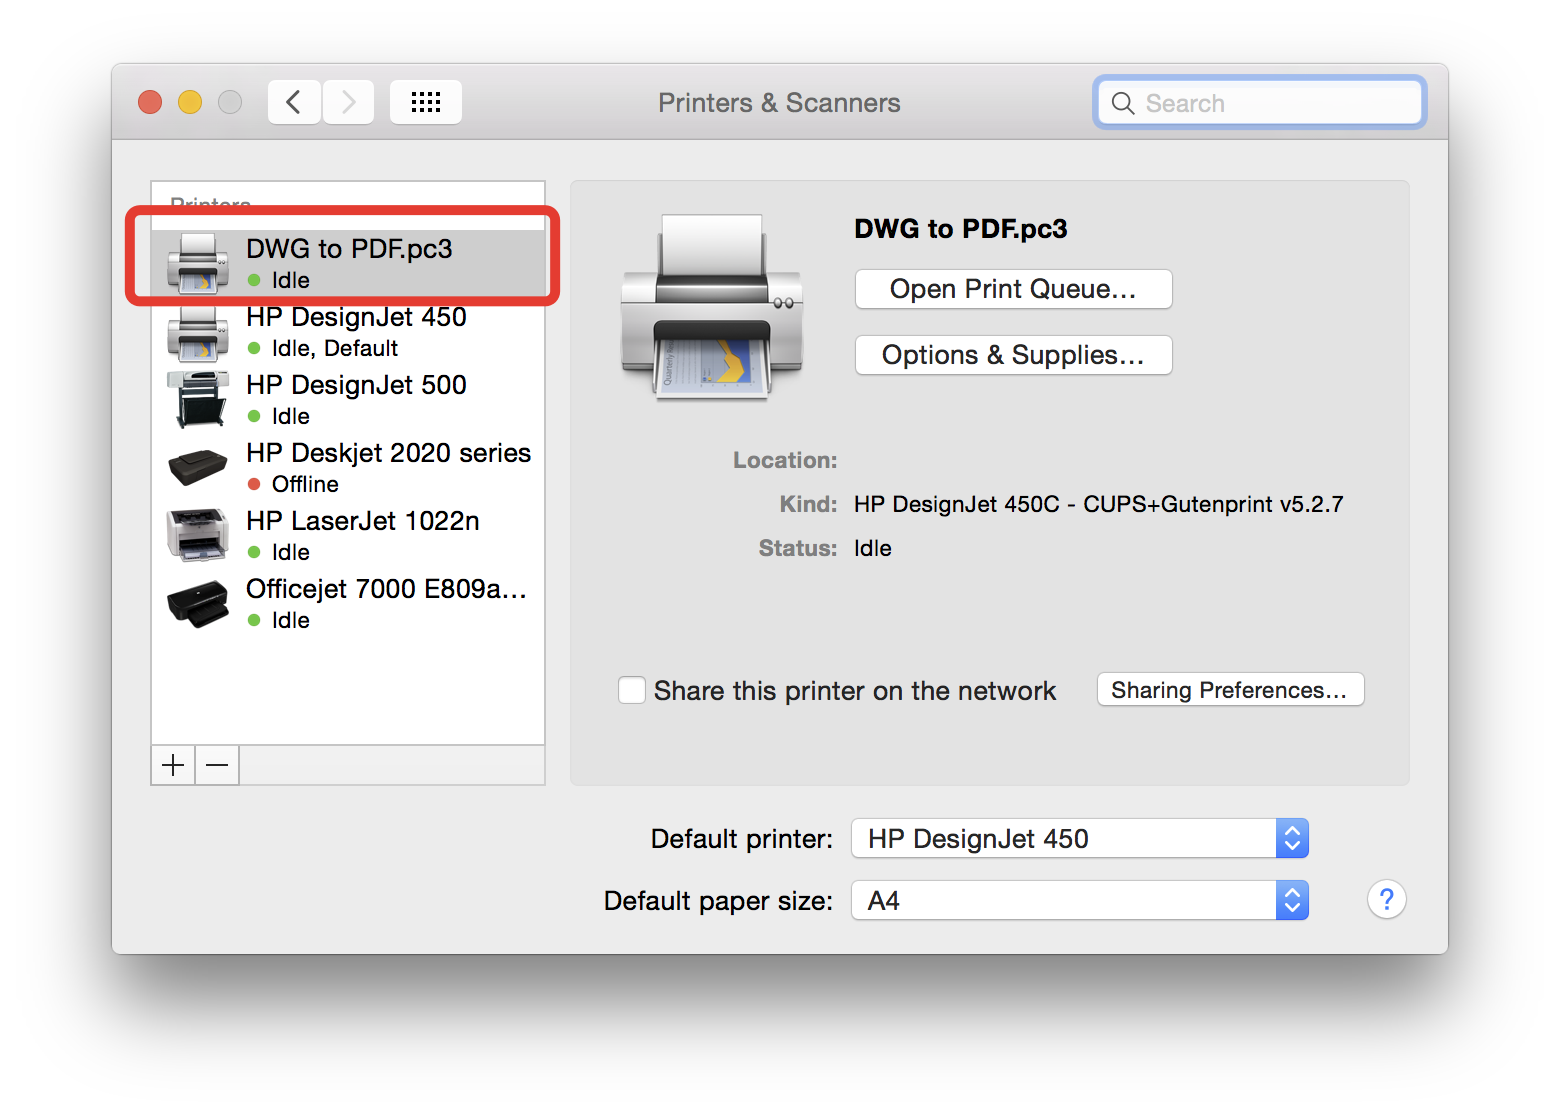1560x1114 pixels.
Task: Select the HP Deskjet 2020 series printer icon
Action: point(197,467)
